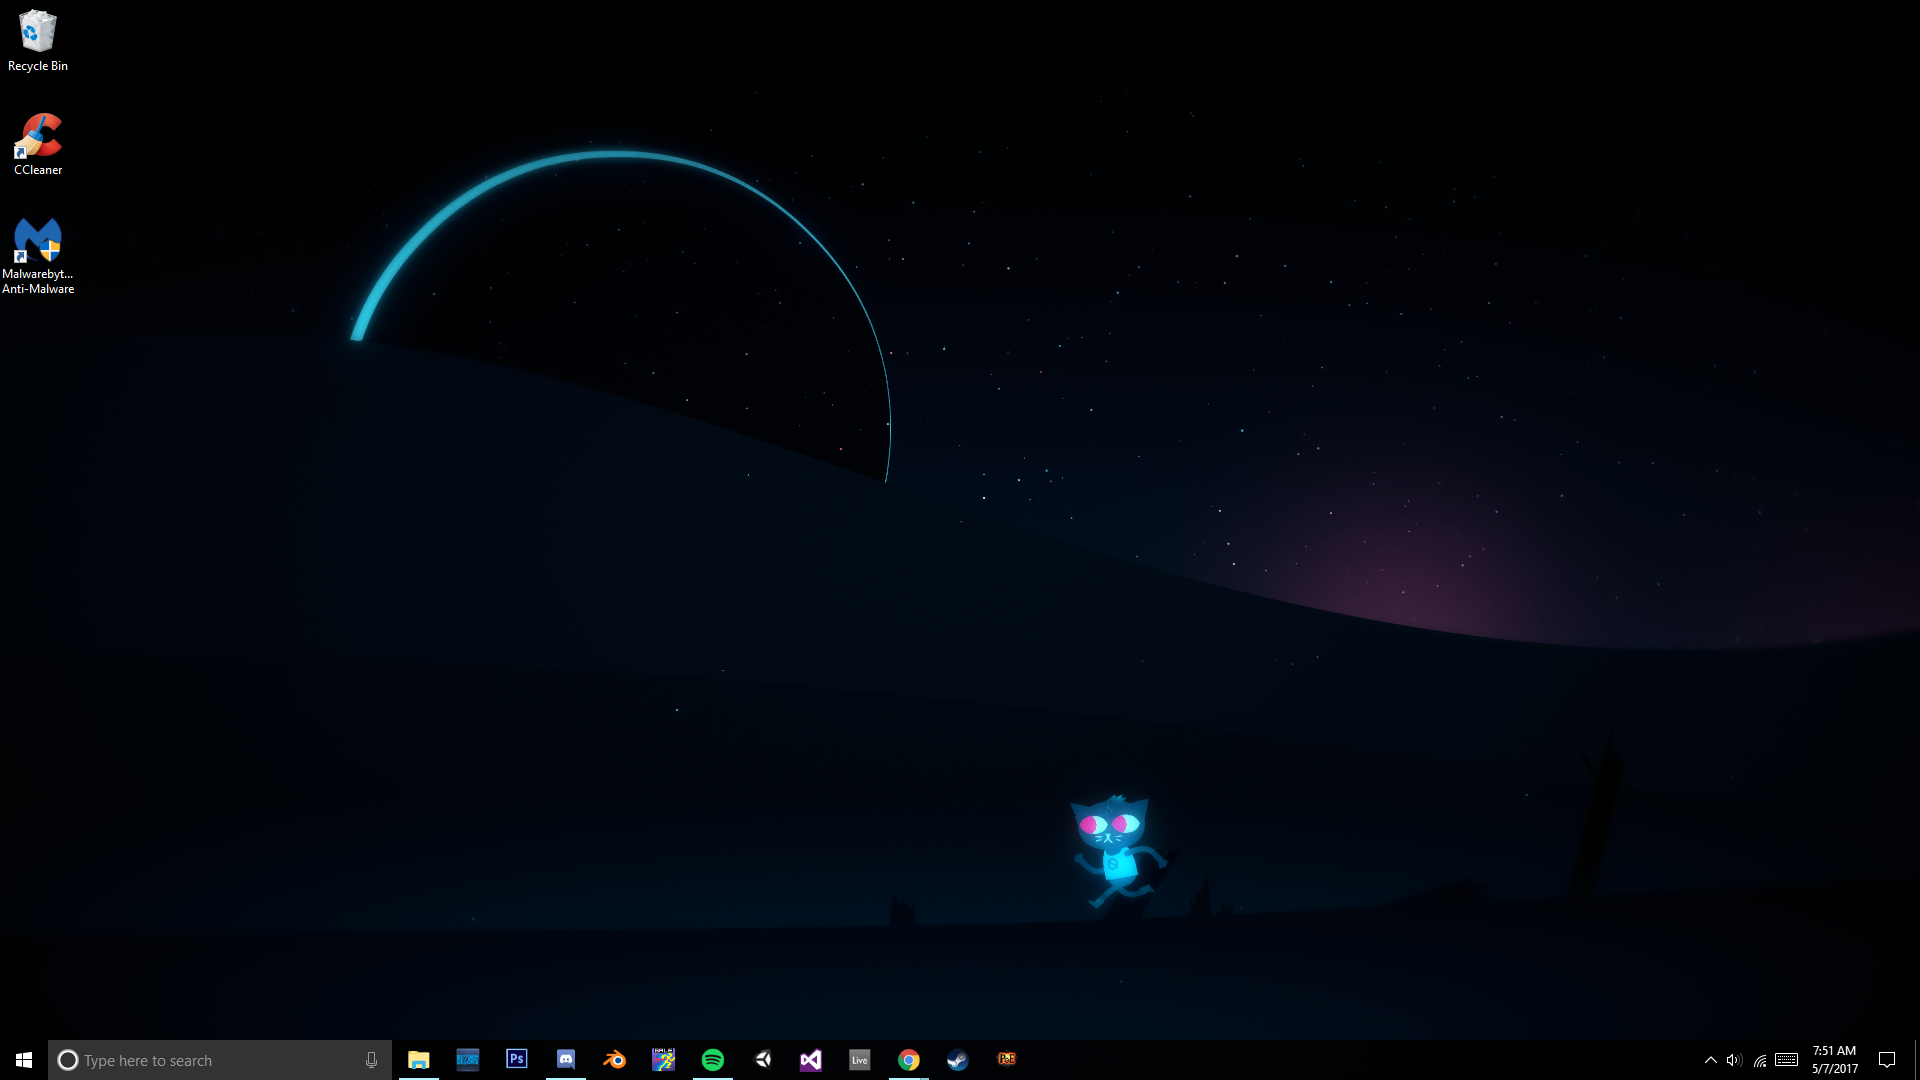1920x1080 pixels.
Task: Open the Wi-Fi network flyout
Action: tap(1760, 1060)
